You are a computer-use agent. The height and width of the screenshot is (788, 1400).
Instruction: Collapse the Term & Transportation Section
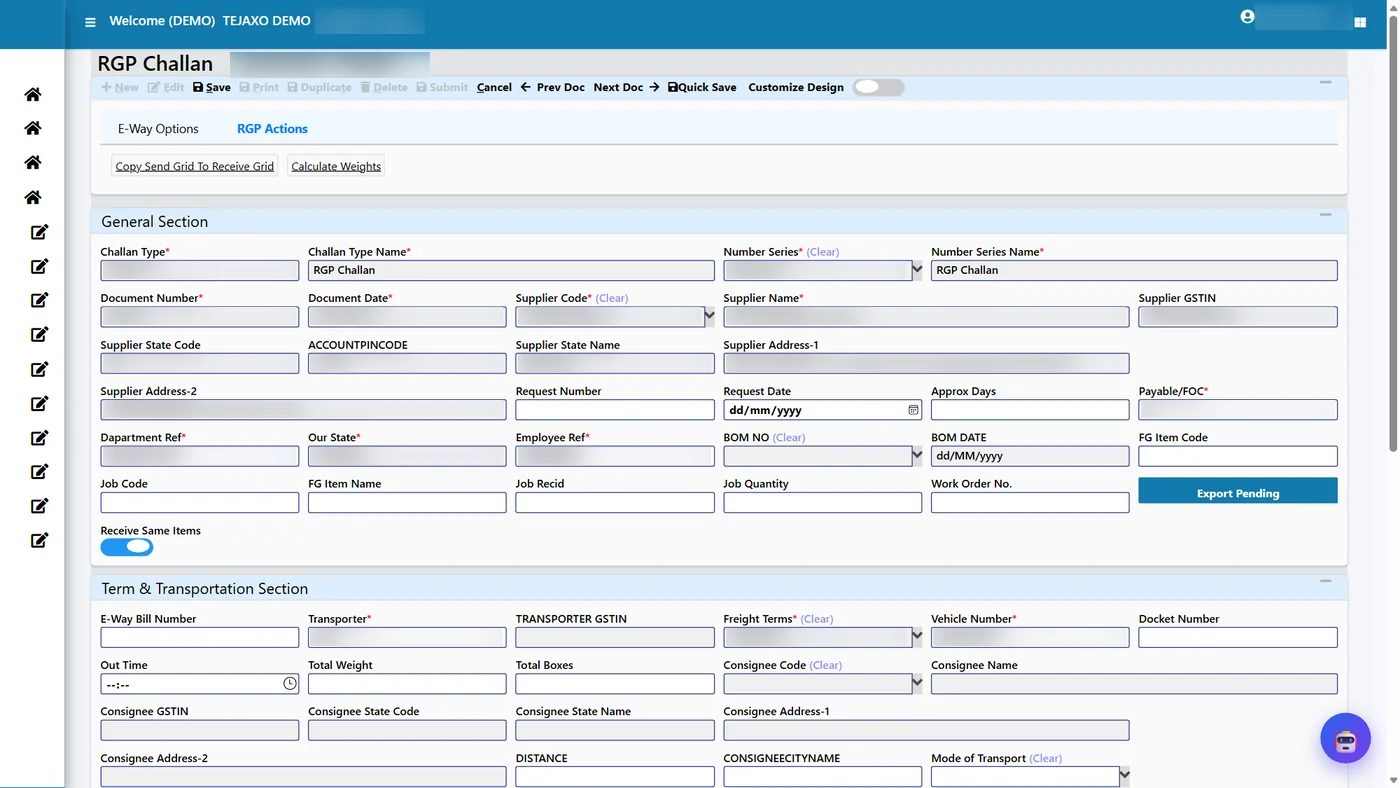click(x=1325, y=582)
